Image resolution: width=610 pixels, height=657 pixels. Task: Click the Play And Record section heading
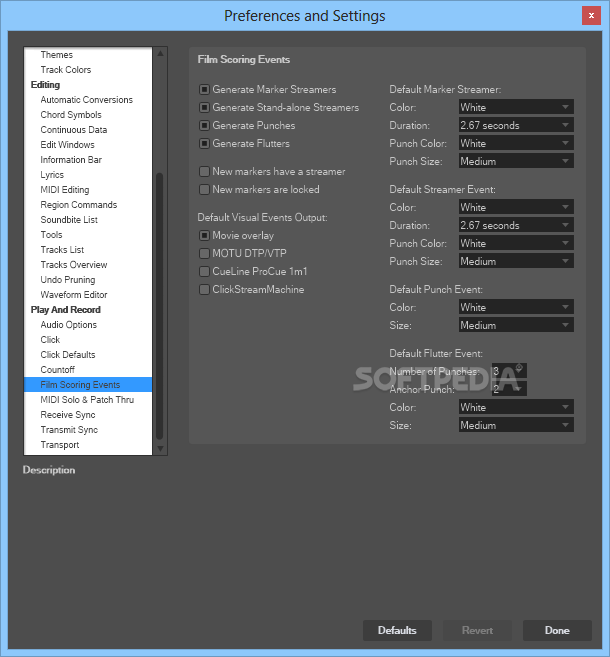pyautogui.click(x=66, y=310)
